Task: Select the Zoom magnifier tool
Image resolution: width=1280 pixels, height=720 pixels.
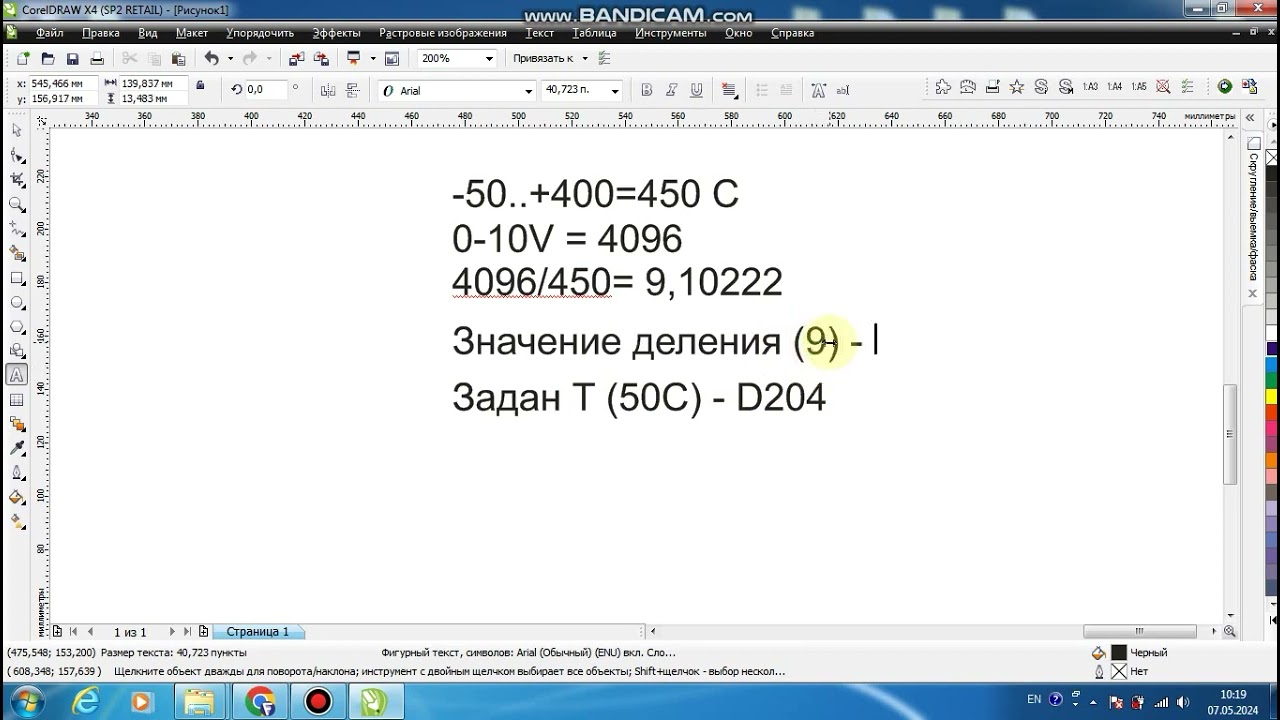Action: (16, 205)
